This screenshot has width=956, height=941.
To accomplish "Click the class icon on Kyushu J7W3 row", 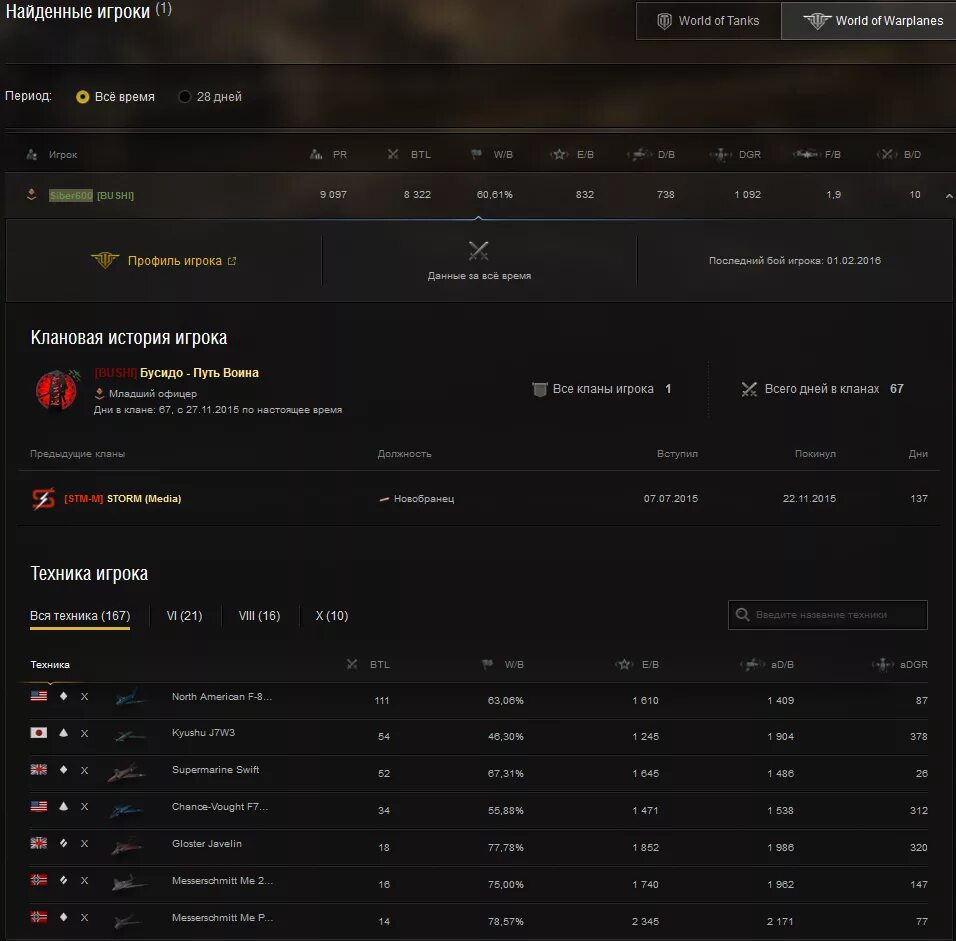I will [x=63, y=732].
